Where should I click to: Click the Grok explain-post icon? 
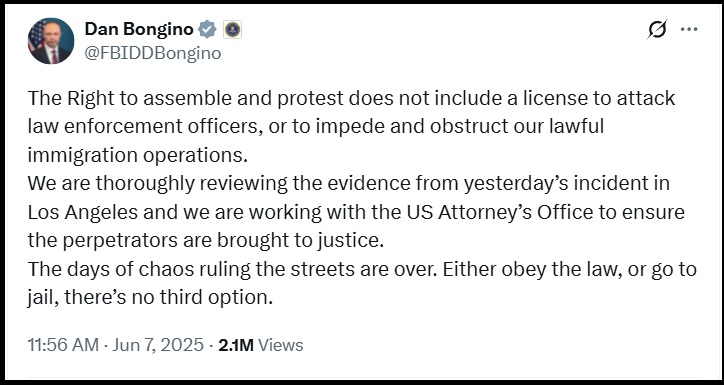pyautogui.click(x=657, y=30)
